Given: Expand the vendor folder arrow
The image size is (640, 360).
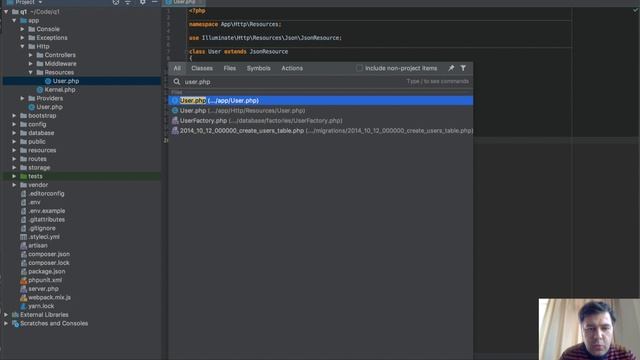Looking at the screenshot, I should pyautogui.click(x=14, y=185).
